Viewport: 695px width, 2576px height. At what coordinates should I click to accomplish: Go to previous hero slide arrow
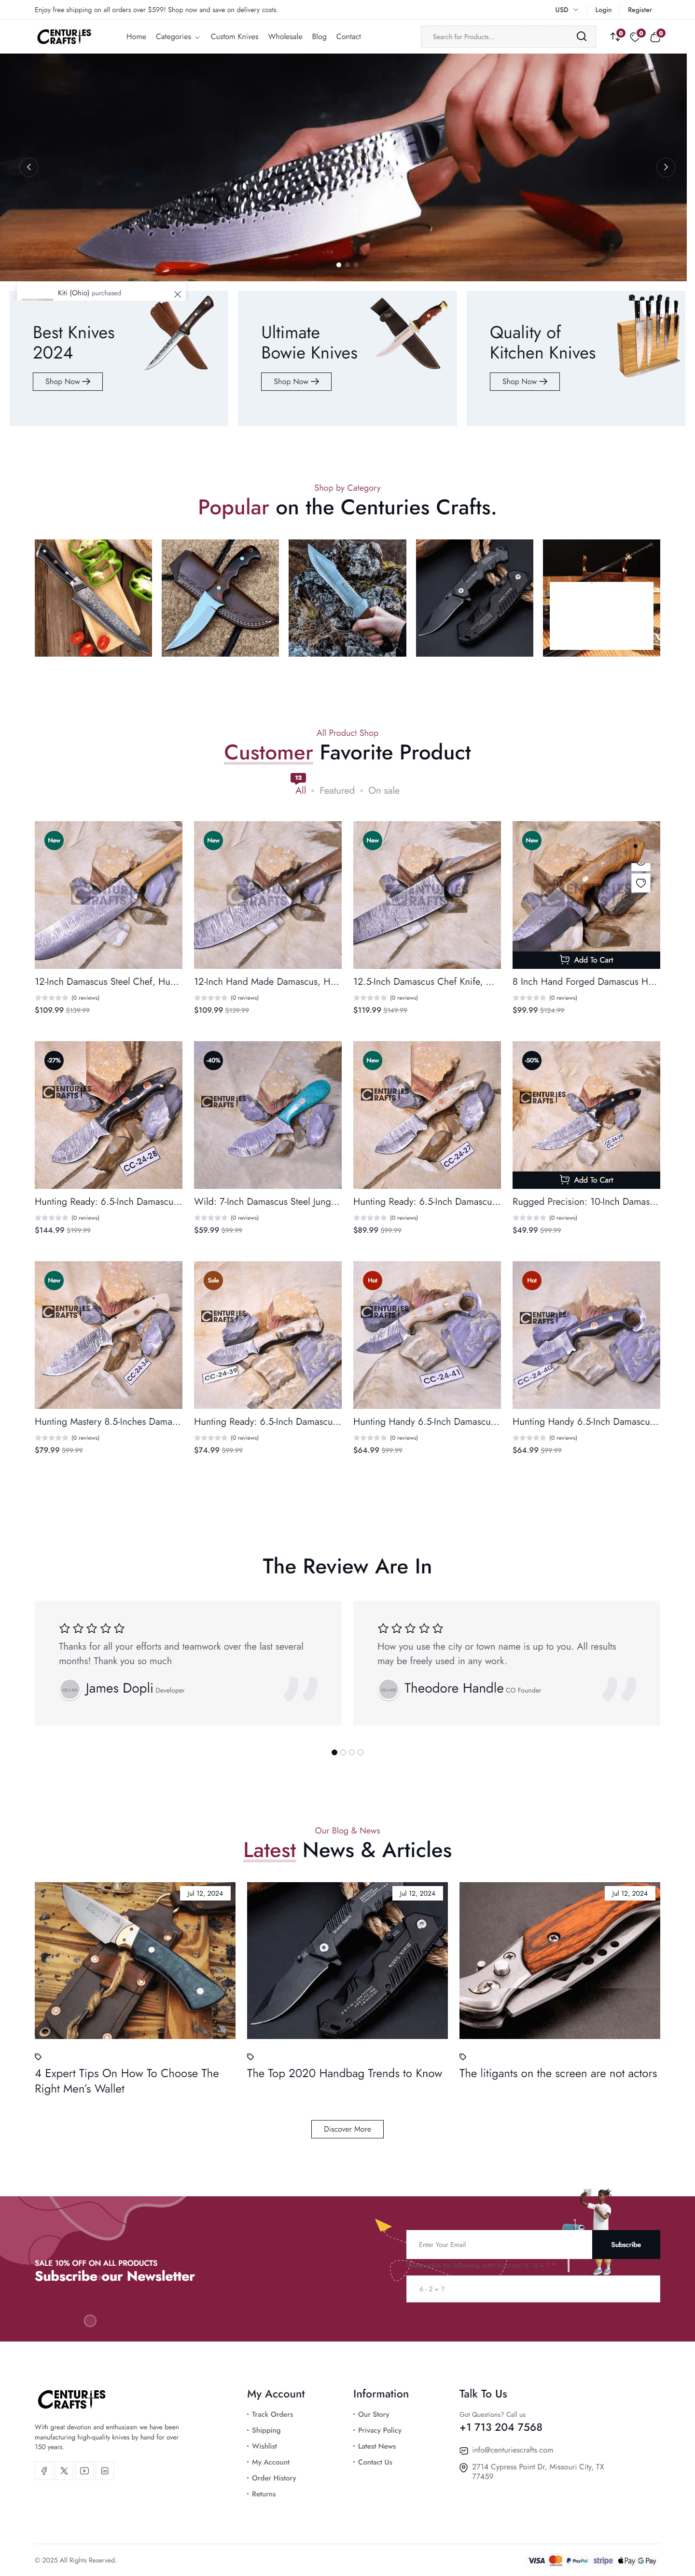pyautogui.click(x=29, y=167)
